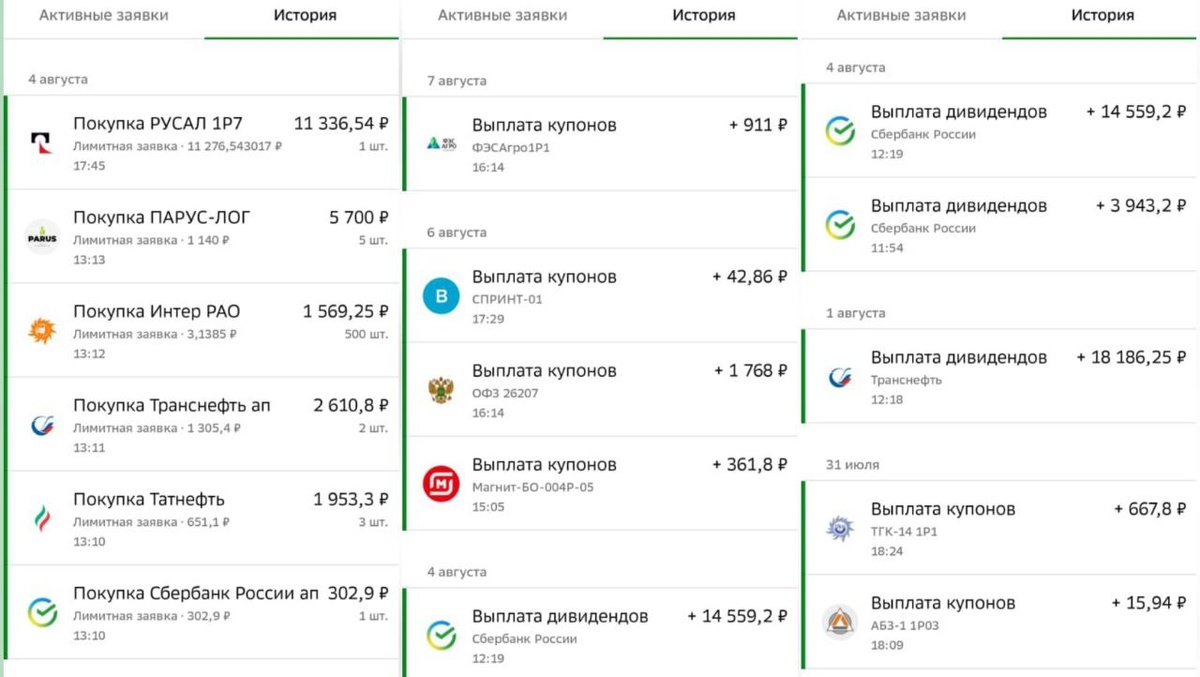Click the АБЗ-1 1Р03 bond name
Viewport: 1200px width, 677px height.
(905, 626)
